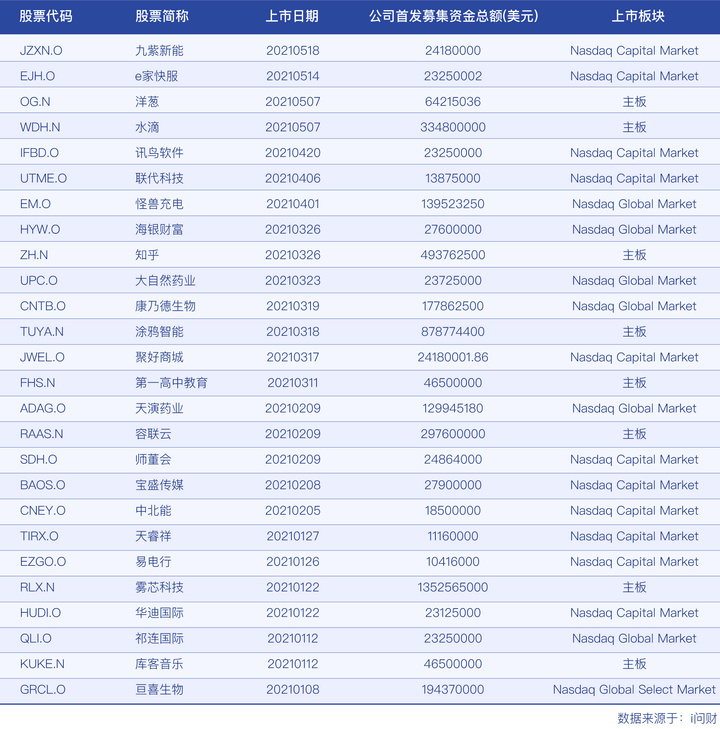Image resolution: width=720 pixels, height=729 pixels.
Task: Click the 股票代码 column header
Action: coord(46,16)
